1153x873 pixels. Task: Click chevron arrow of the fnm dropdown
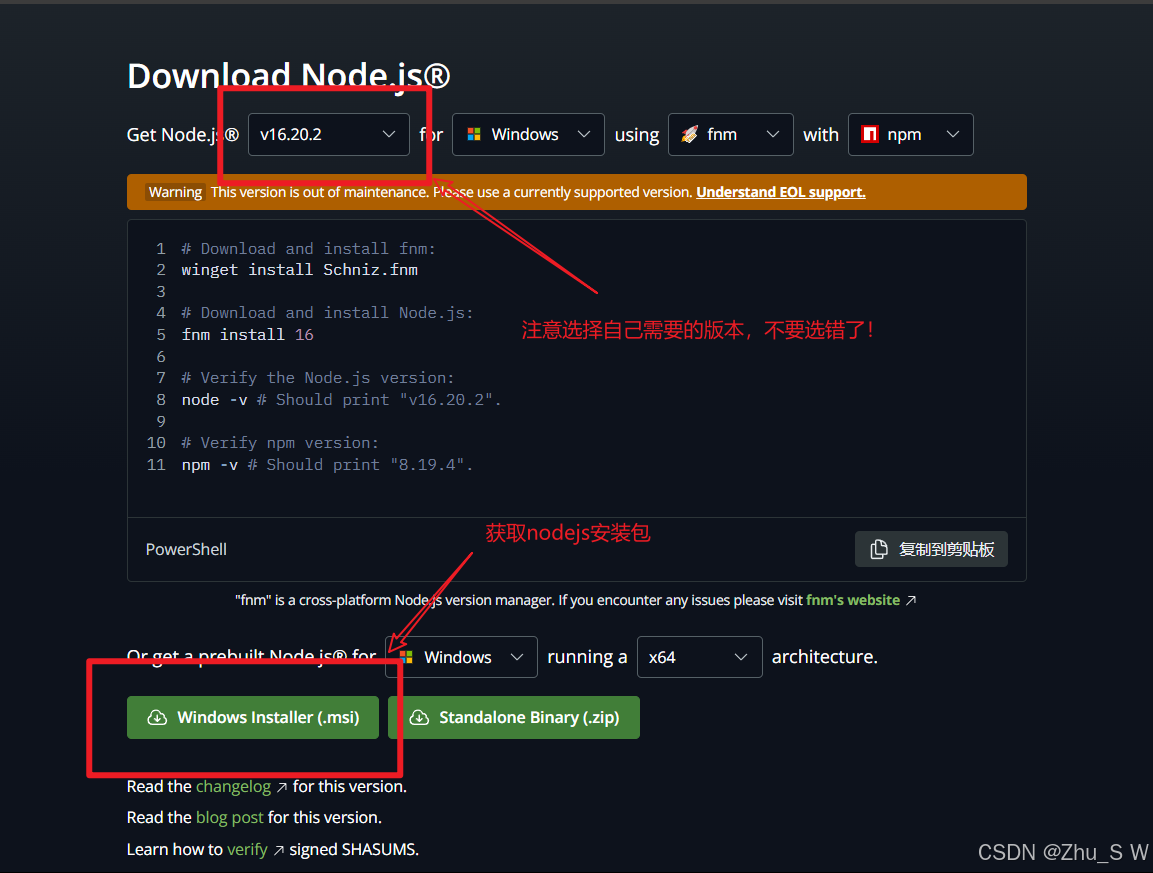click(x=773, y=135)
